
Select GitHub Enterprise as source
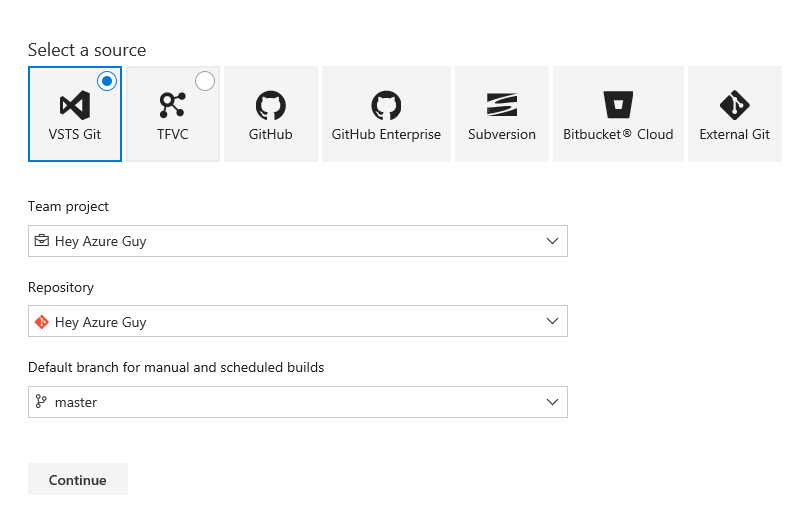pyautogui.click(x=386, y=114)
